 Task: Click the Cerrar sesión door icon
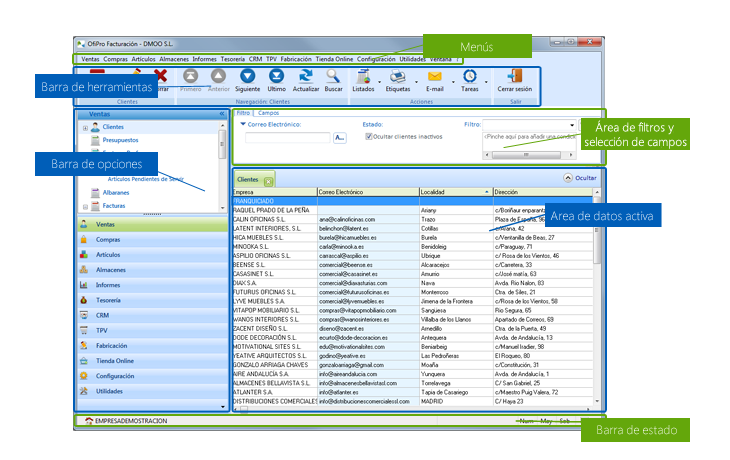click(x=514, y=78)
